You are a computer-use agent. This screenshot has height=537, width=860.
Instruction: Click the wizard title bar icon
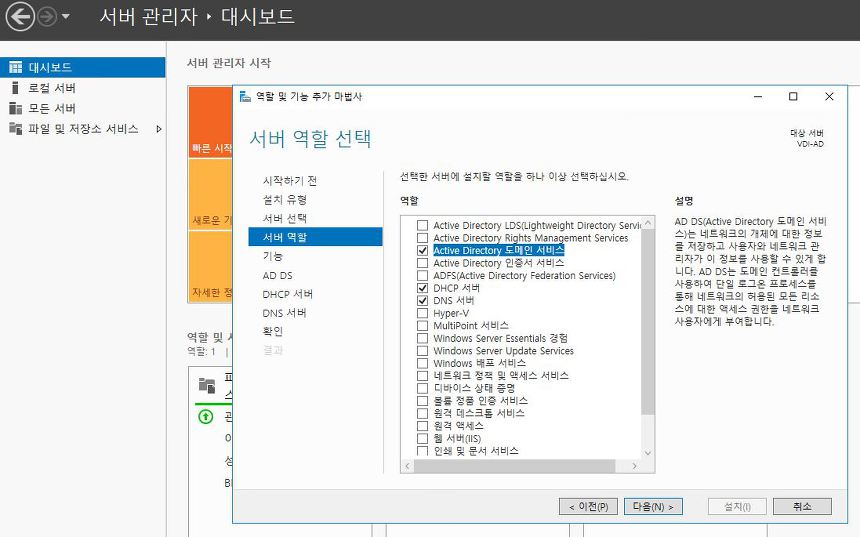click(x=245, y=97)
